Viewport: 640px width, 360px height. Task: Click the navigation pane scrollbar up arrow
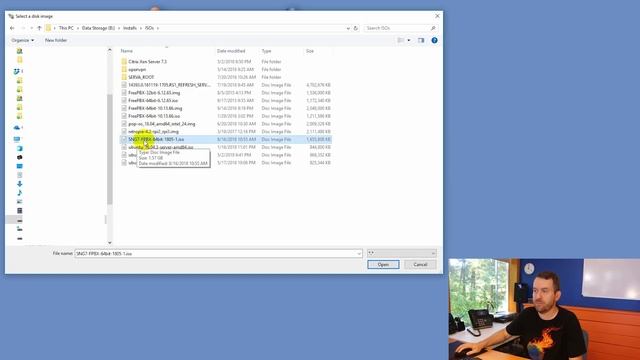(x=109, y=50)
